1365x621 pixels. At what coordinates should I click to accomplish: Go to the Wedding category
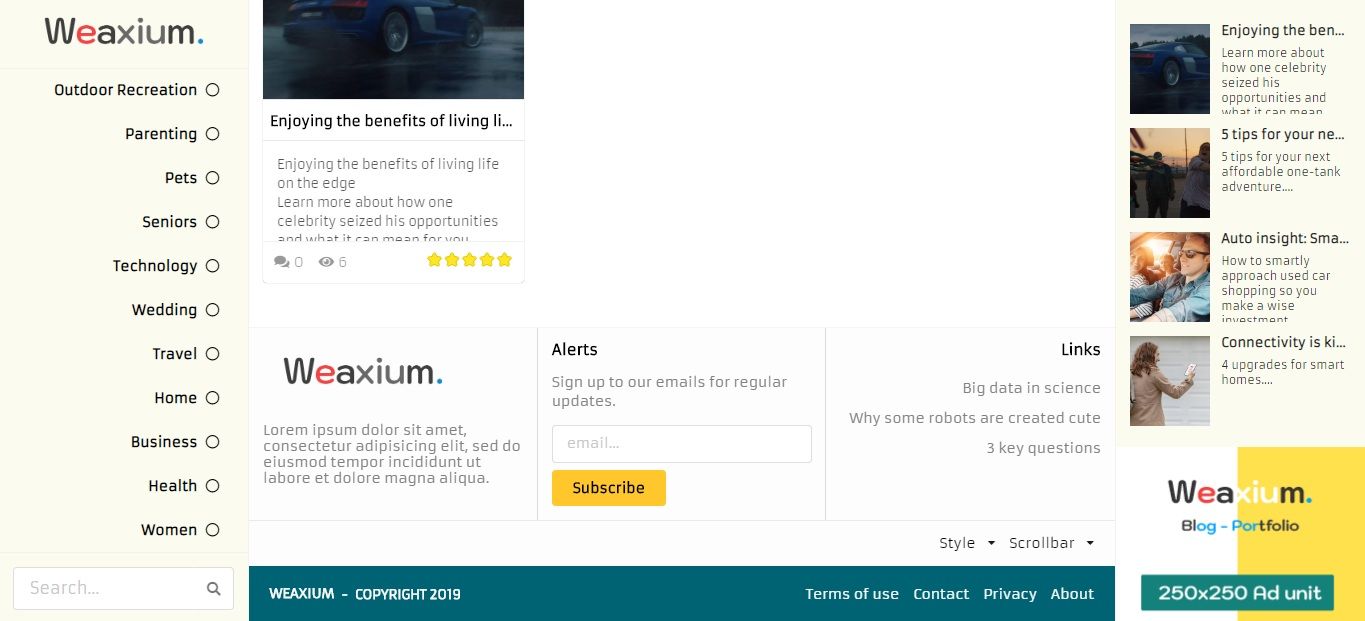pyautogui.click(x=164, y=310)
